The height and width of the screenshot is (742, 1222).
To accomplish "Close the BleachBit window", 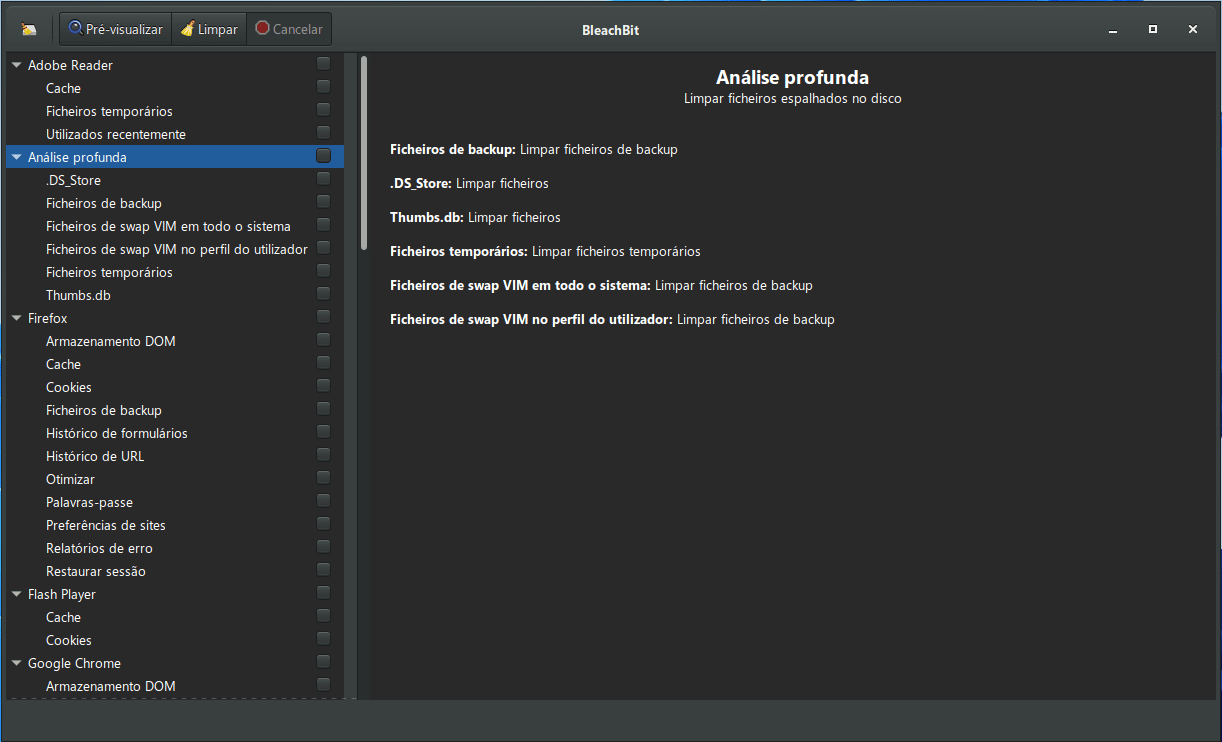I will coord(1193,30).
